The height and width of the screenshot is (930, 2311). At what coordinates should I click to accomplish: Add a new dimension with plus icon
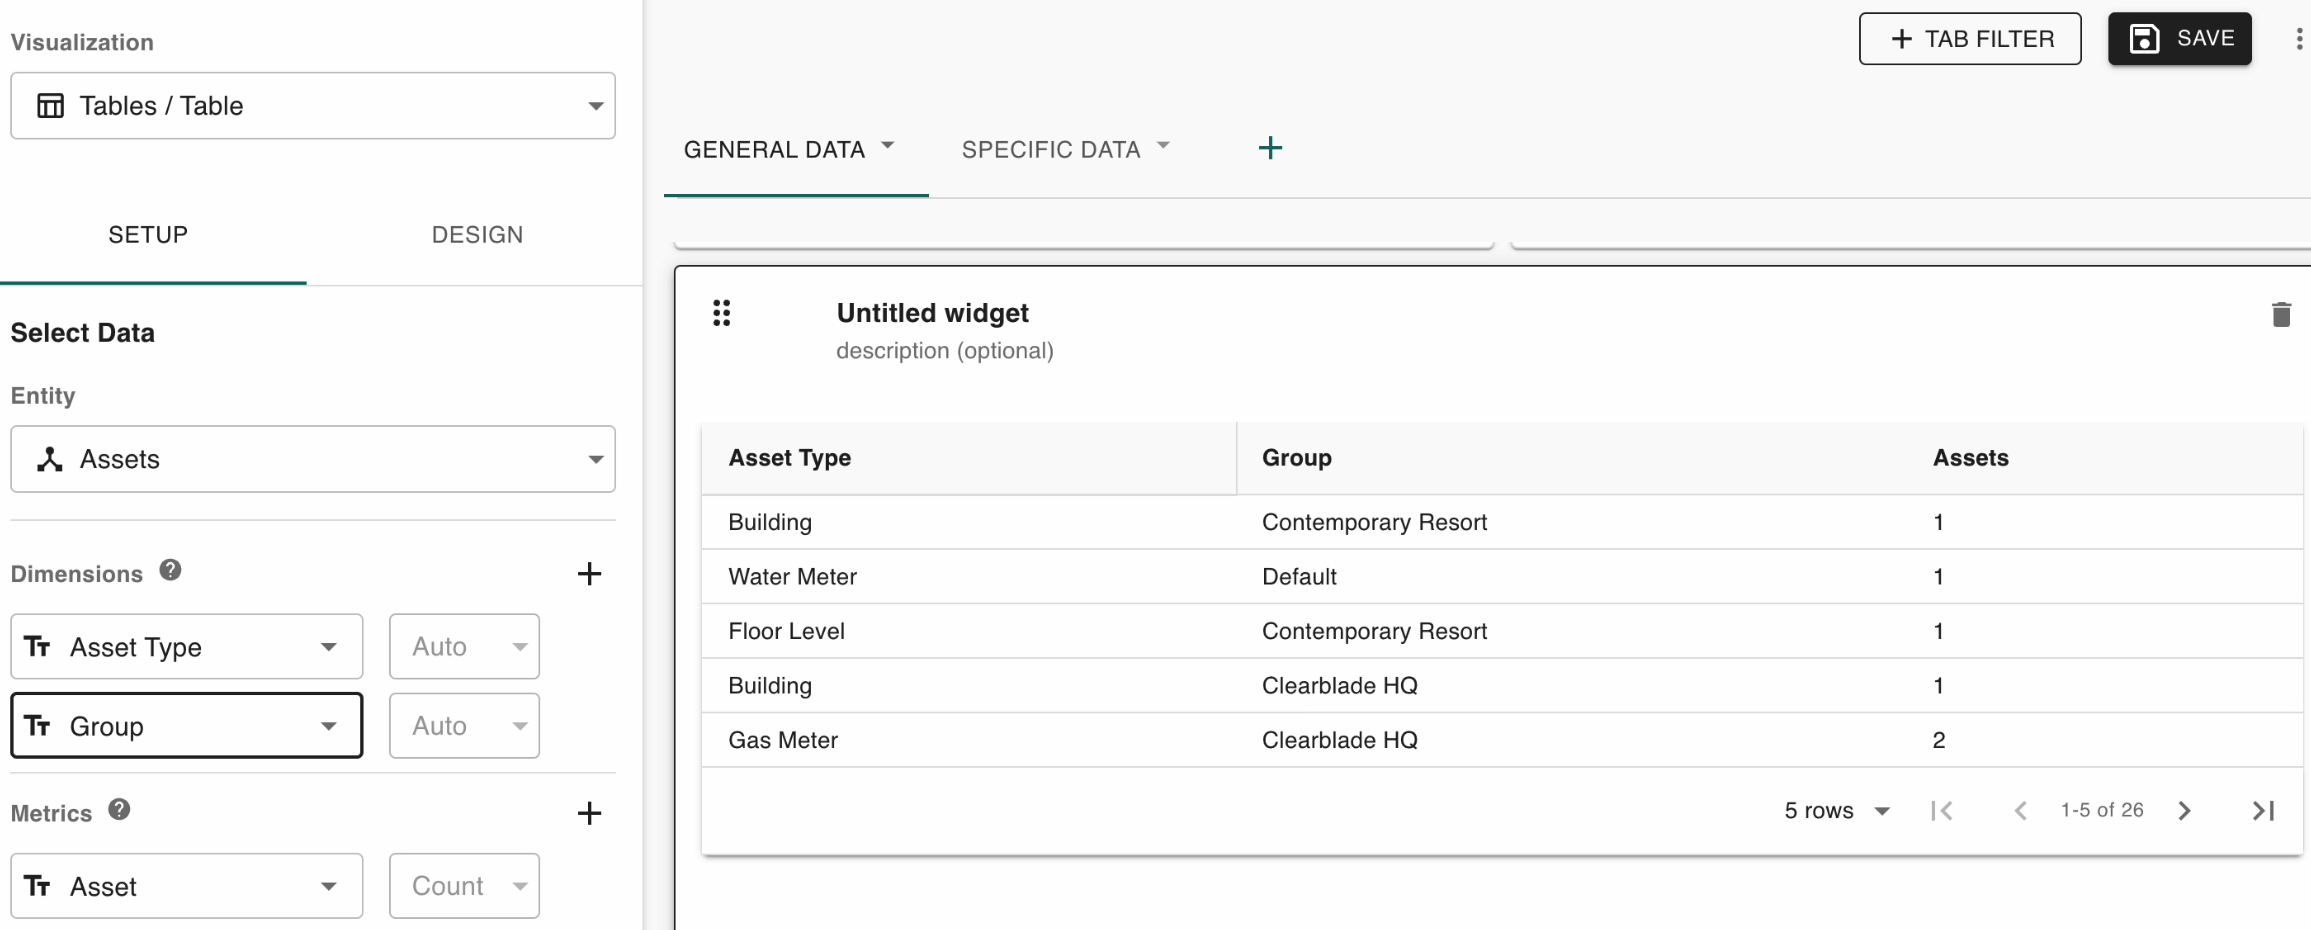pyautogui.click(x=589, y=574)
